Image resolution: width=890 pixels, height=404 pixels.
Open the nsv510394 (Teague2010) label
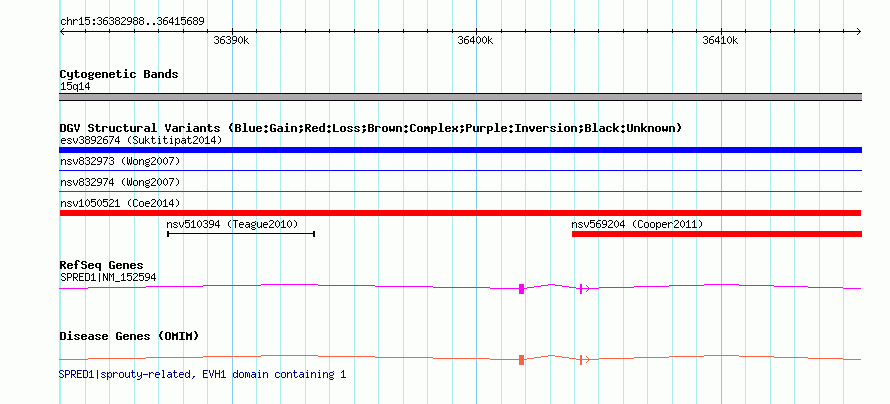pos(232,224)
